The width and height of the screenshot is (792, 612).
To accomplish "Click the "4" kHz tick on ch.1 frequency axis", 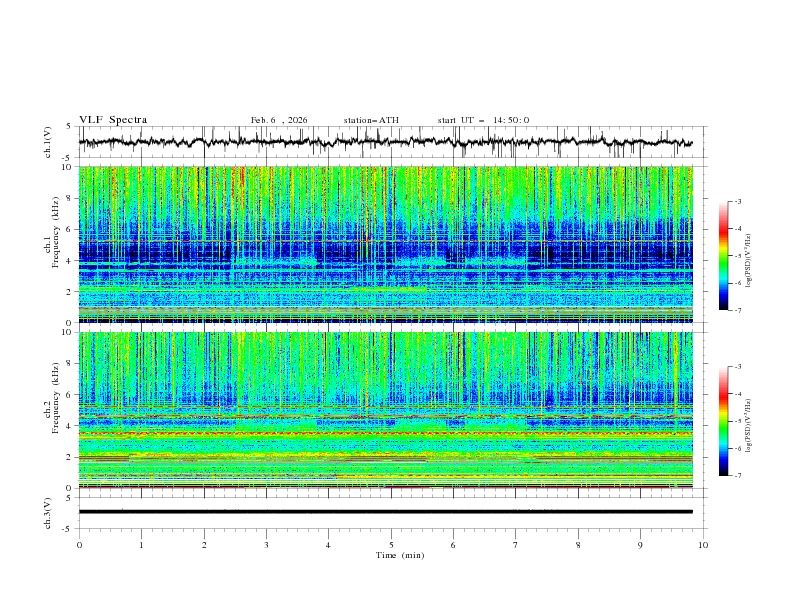I will point(71,261).
